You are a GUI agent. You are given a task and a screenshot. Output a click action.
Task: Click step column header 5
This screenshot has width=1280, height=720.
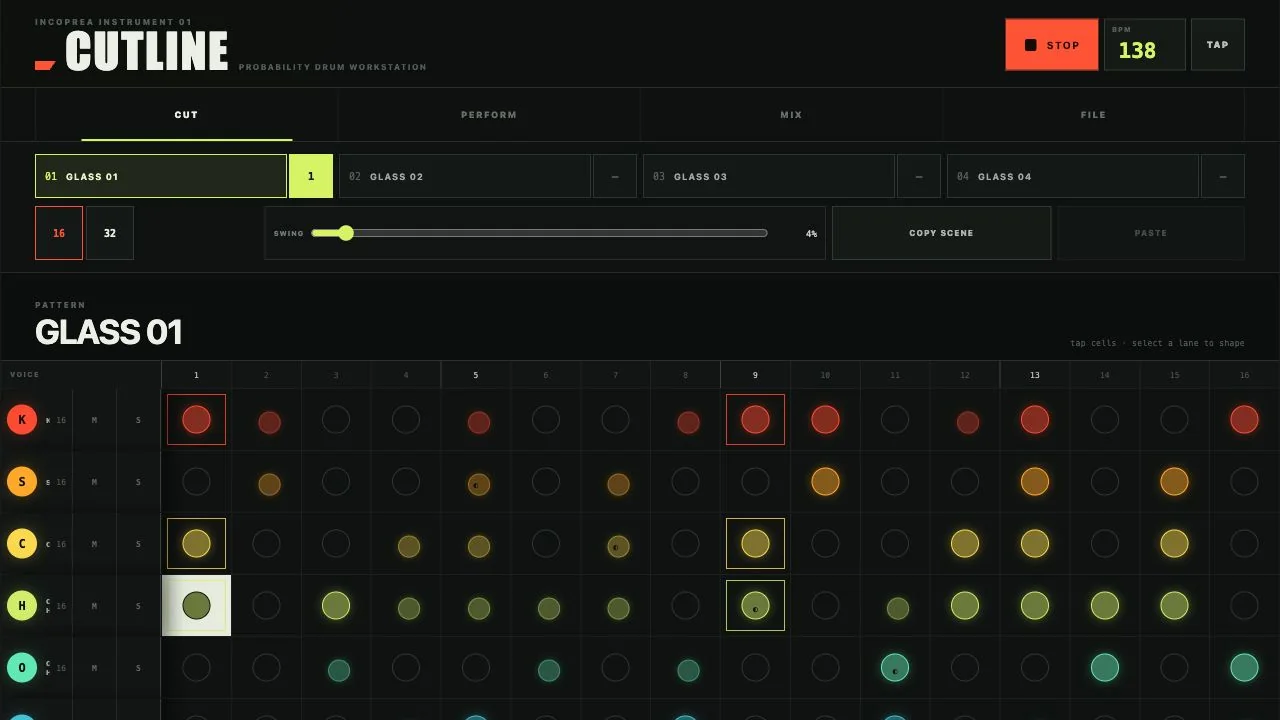click(475, 375)
